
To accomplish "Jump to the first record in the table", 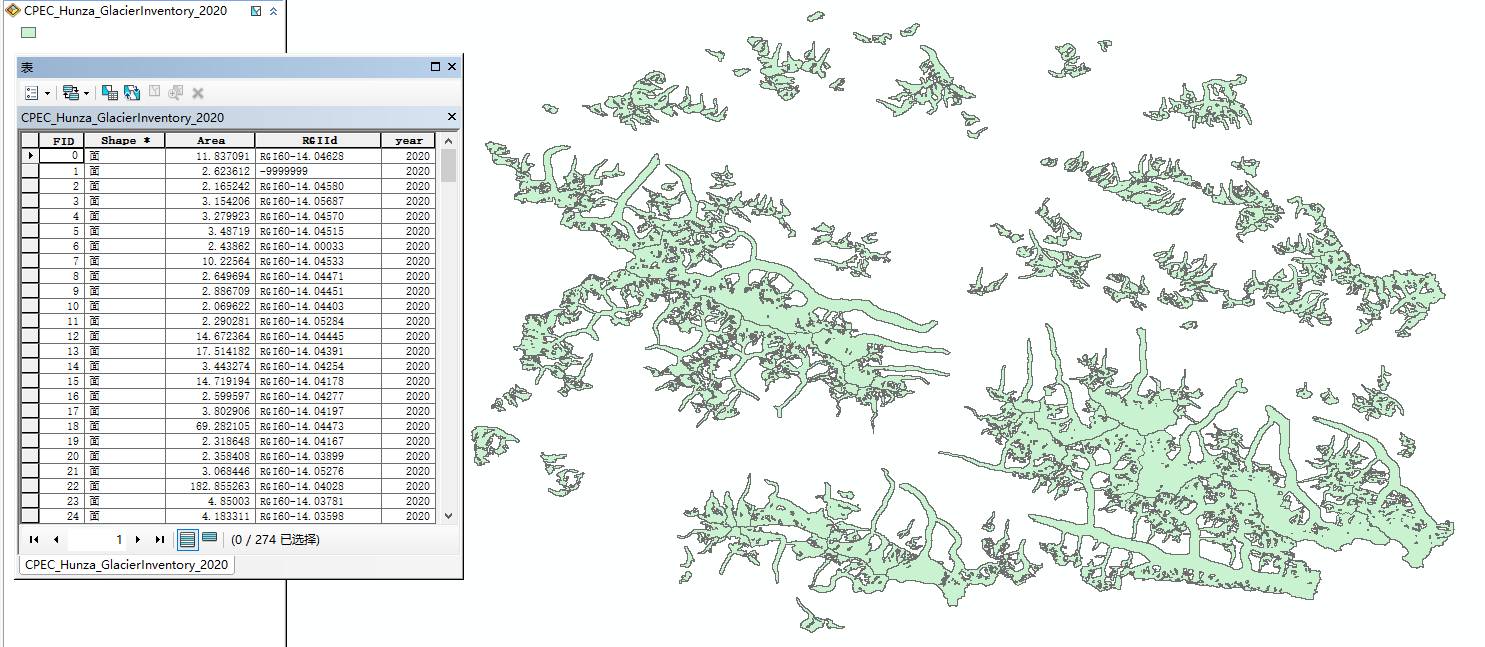I will pos(34,540).
